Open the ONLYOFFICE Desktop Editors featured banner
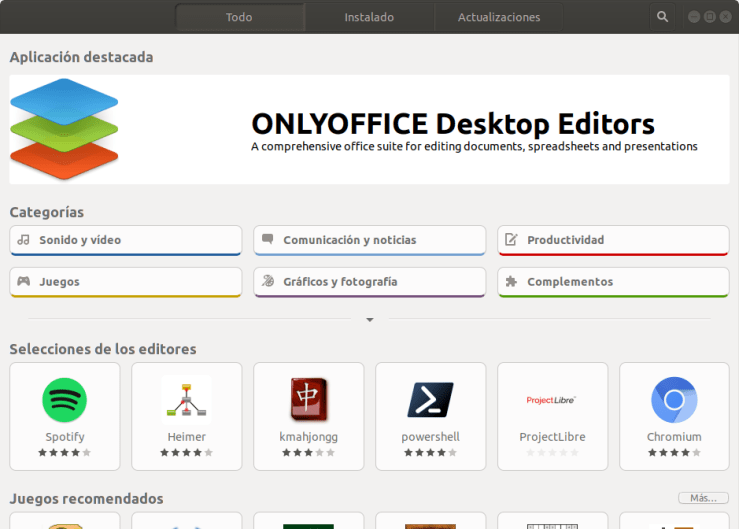Screen dimensions: 739x529 click(370, 129)
